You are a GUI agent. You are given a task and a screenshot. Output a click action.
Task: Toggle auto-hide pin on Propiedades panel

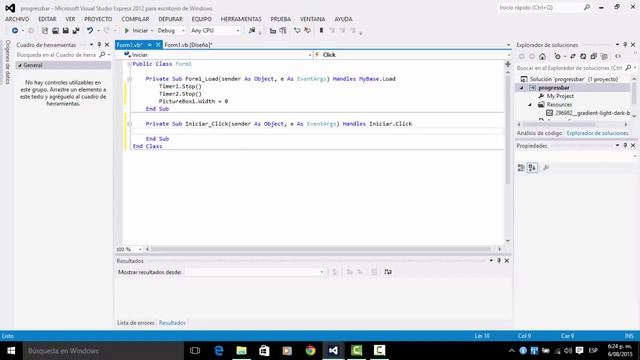625,145
